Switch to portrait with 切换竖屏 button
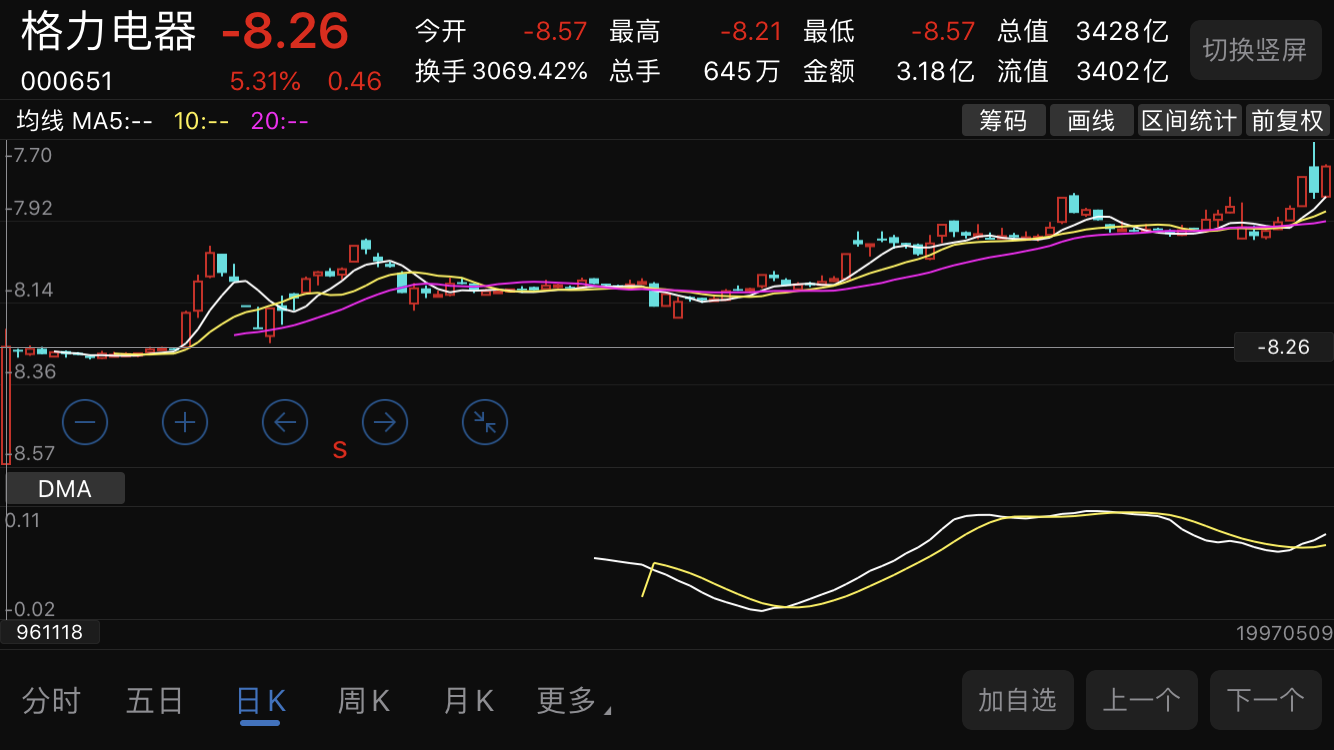 tap(1254, 50)
